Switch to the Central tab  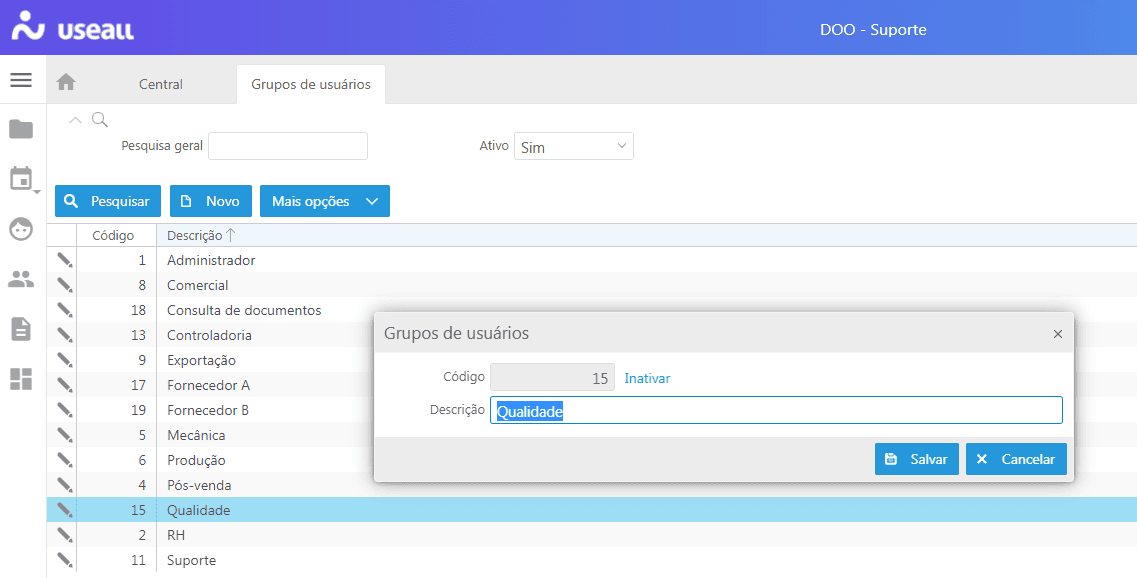160,84
